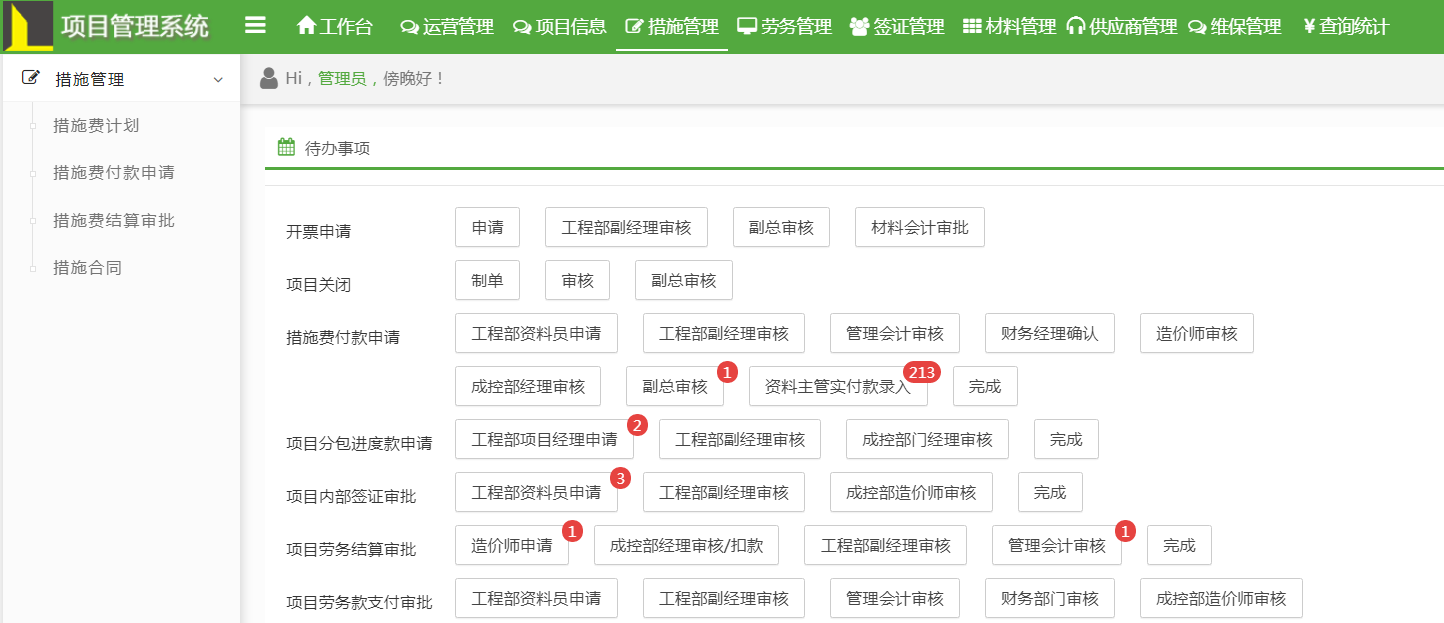This screenshot has width=1444, height=623.
Task: Click the 成控部经理审核/扣款 button
Action: coord(686,546)
